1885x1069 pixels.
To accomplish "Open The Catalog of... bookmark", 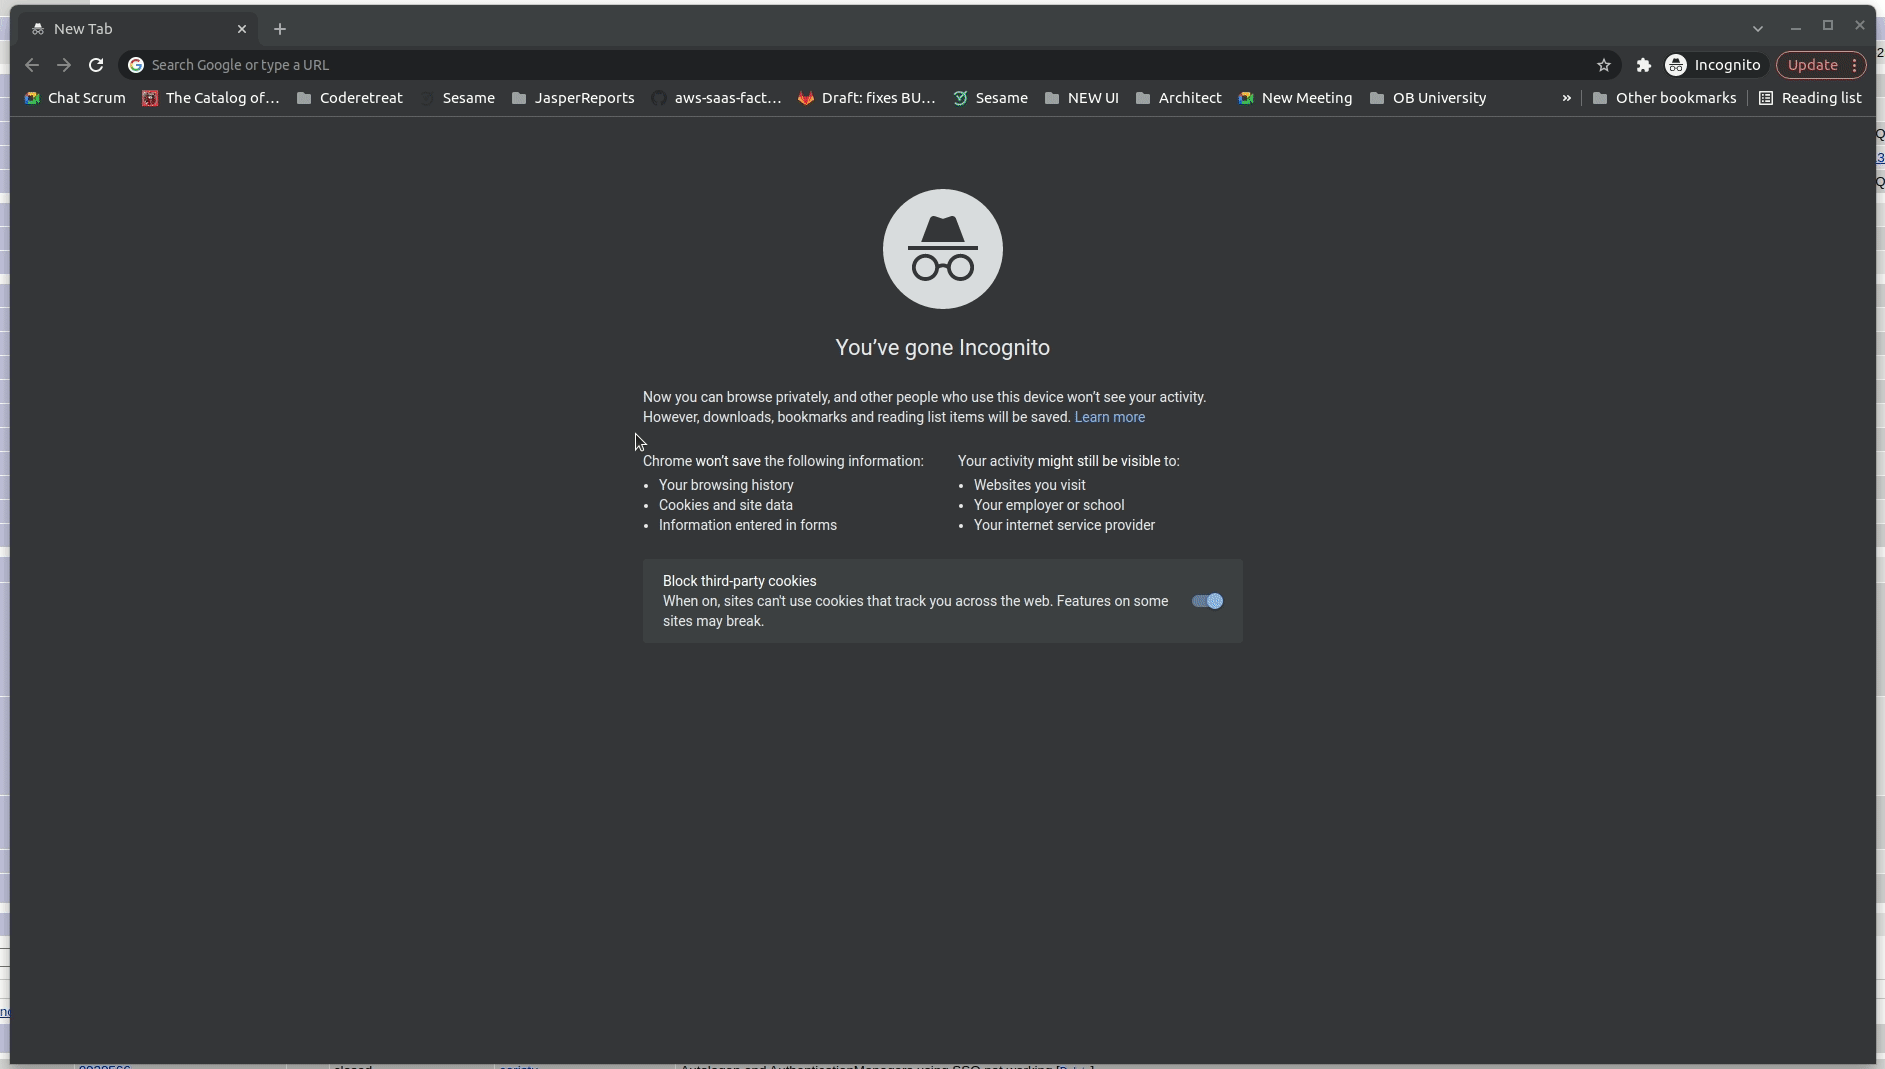I will click(211, 98).
